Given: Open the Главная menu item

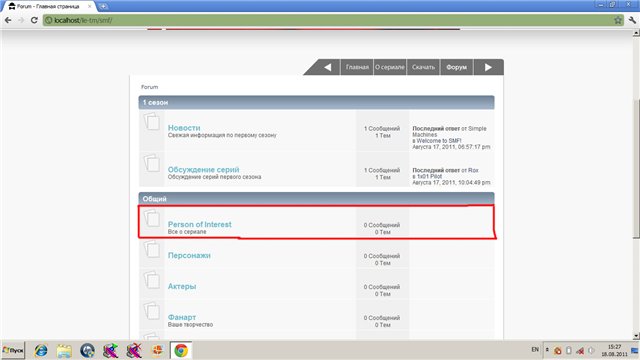Looking at the screenshot, I should 357,67.
